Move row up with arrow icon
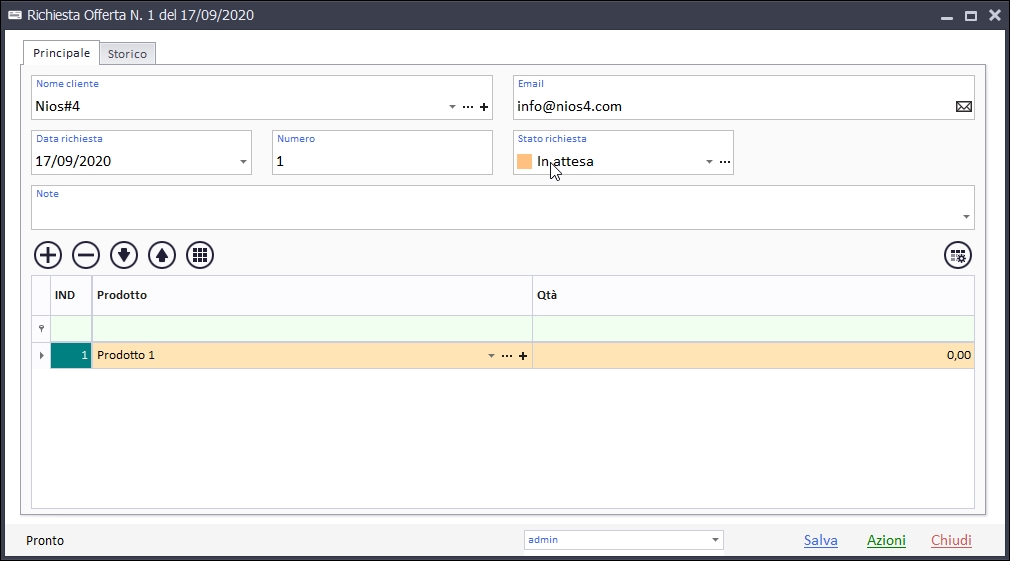 pyautogui.click(x=162, y=255)
